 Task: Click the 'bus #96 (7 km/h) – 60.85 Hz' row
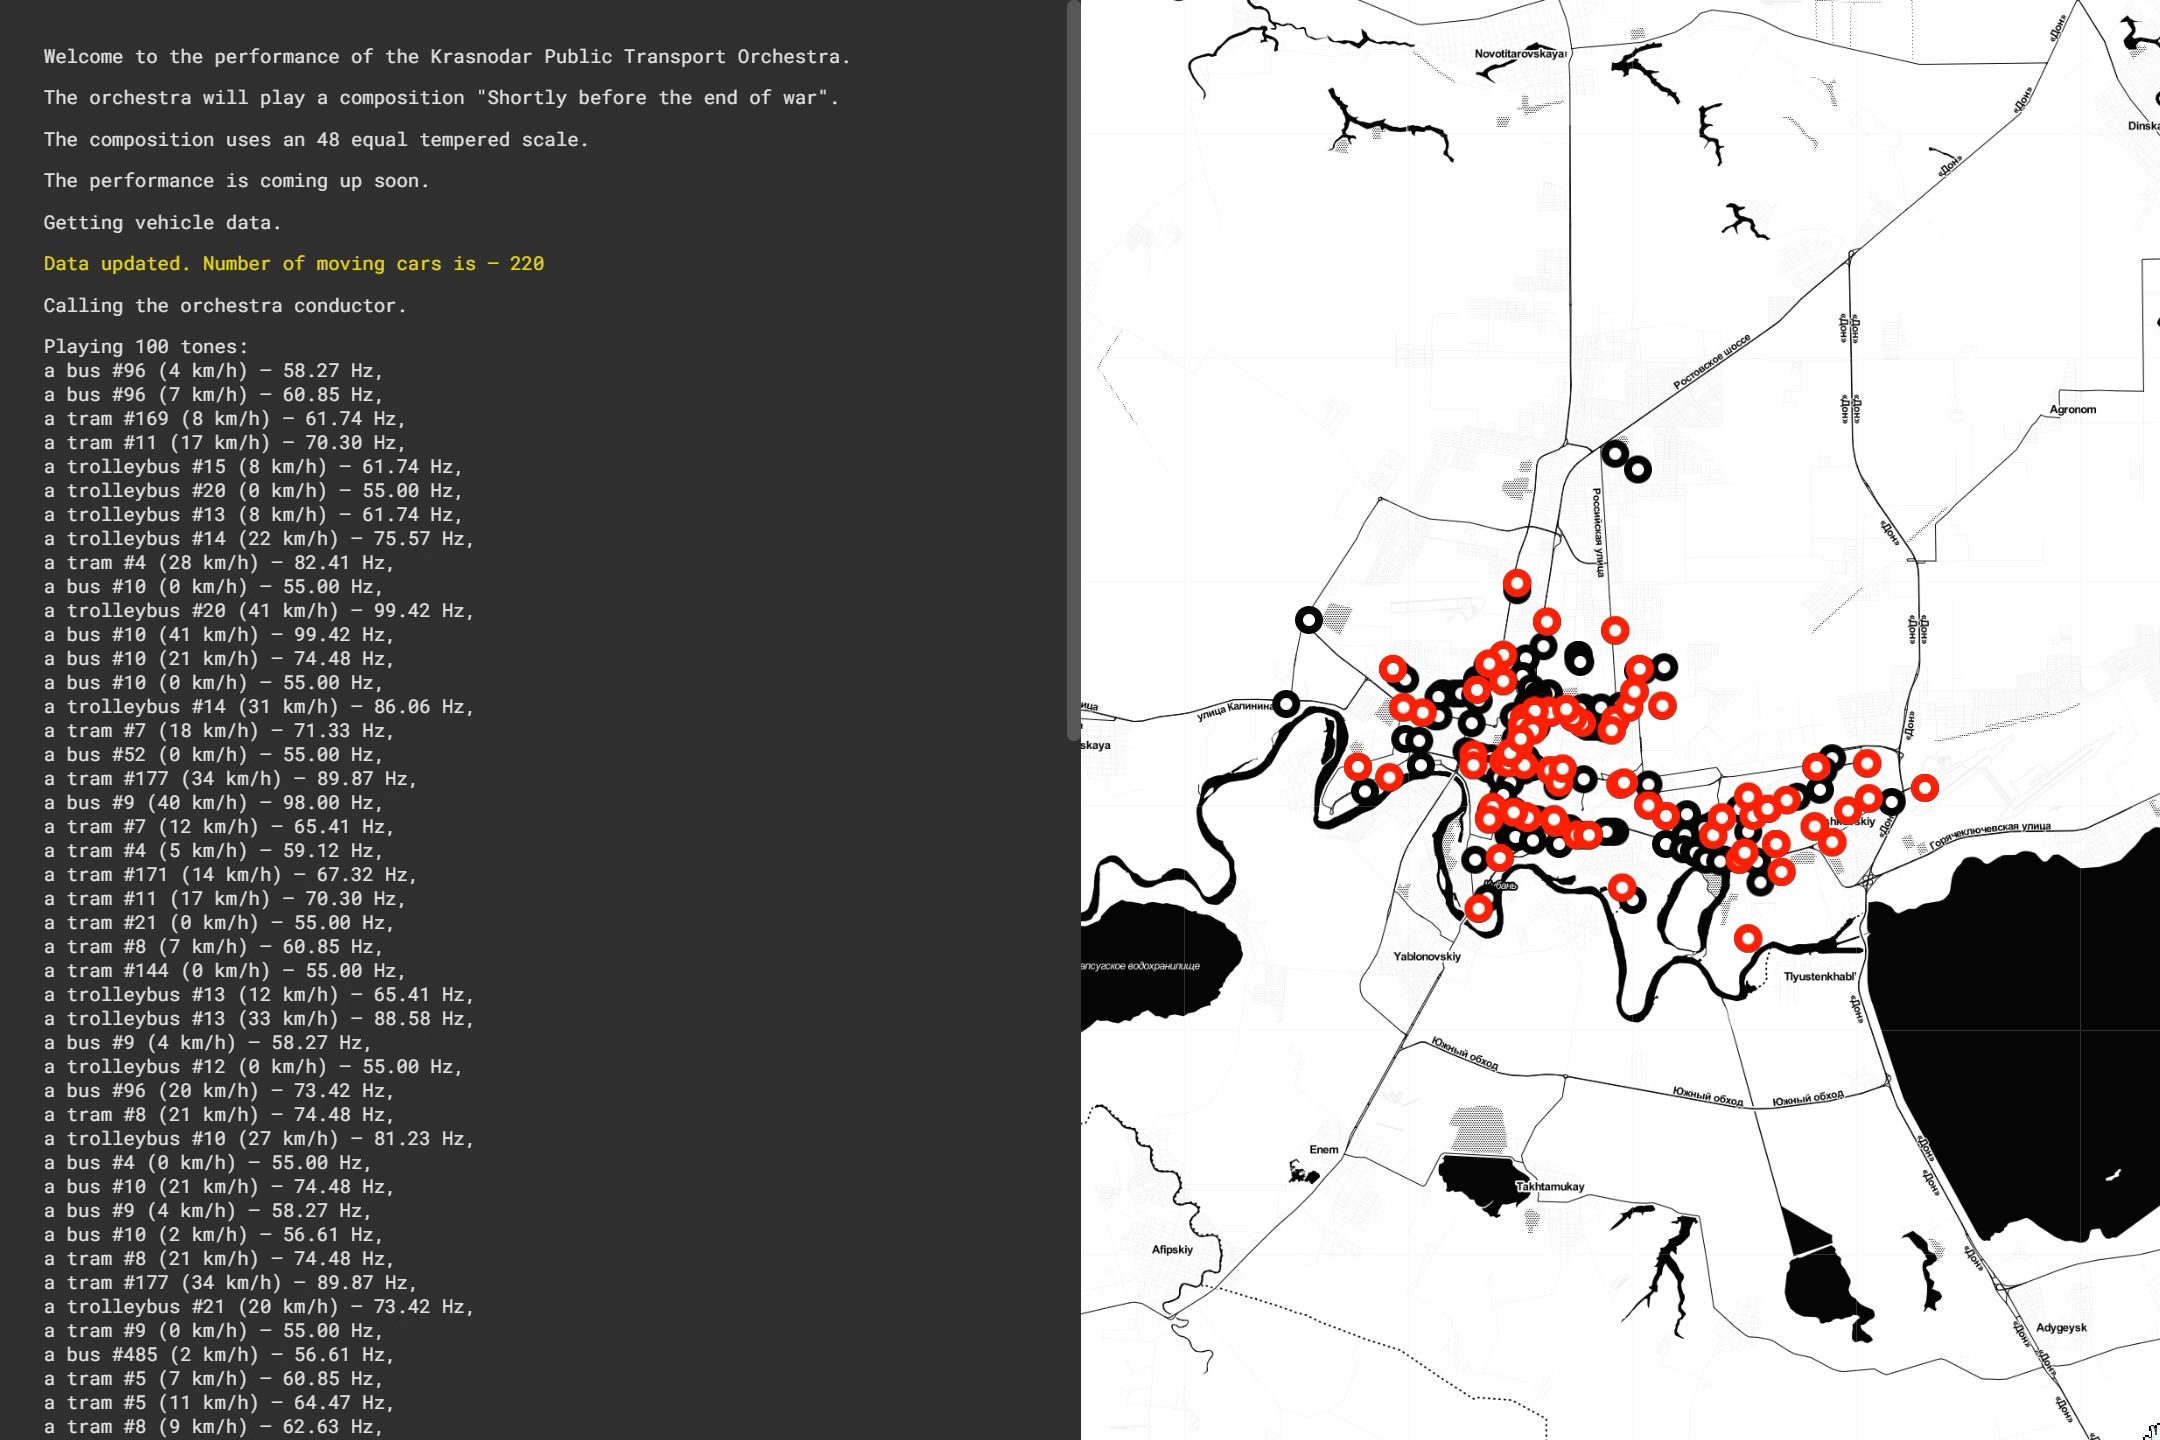pyautogui.click(x=214, y=395)
